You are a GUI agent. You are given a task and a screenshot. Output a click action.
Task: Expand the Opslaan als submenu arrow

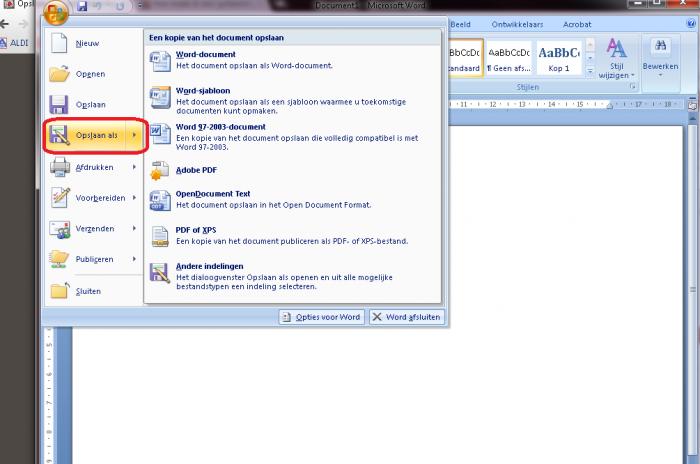coord(134,135)
